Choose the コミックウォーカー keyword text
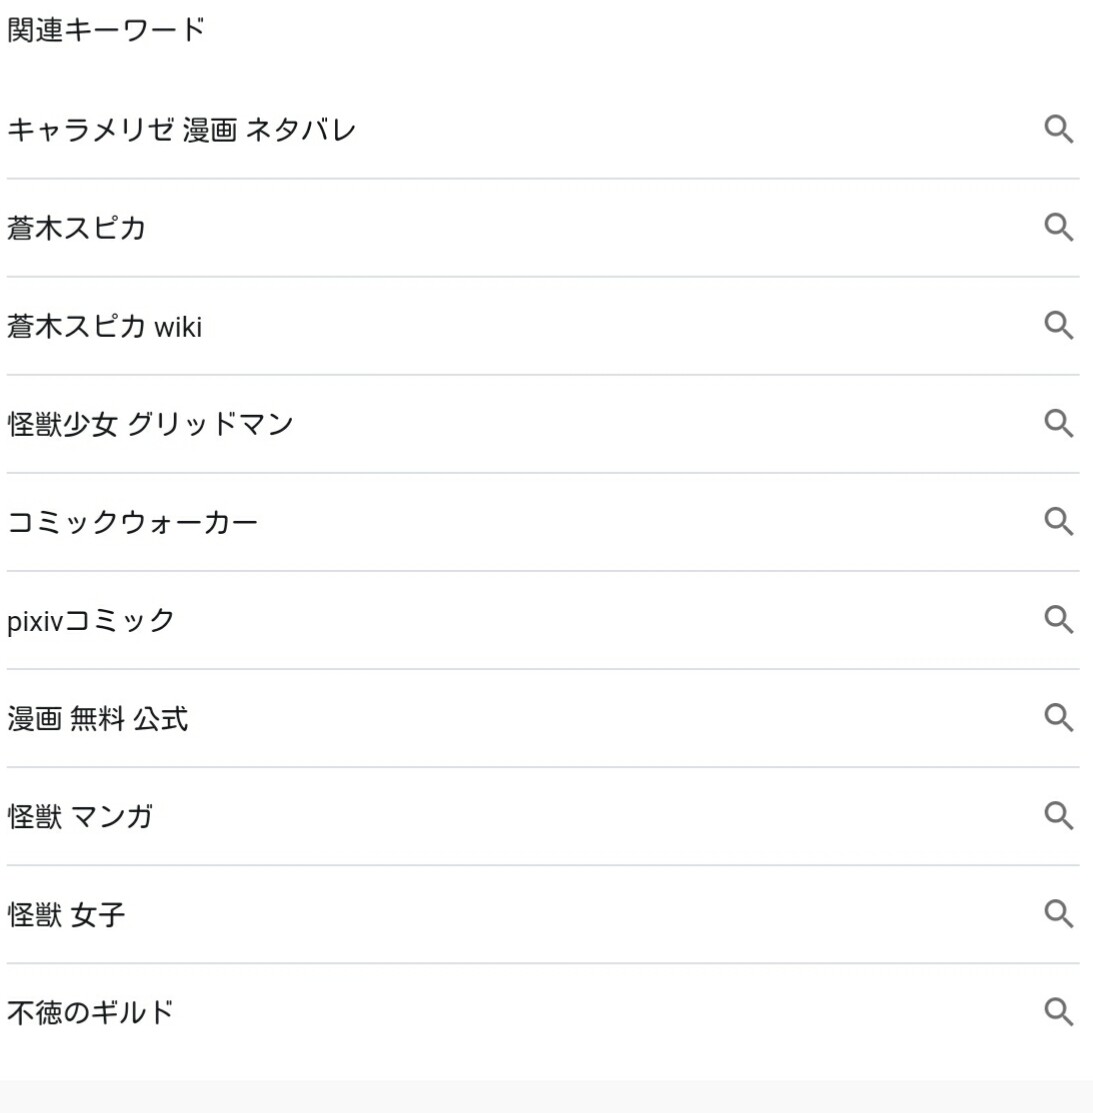The width and height of the screenshot is (1093, 1113). (132, 522)
